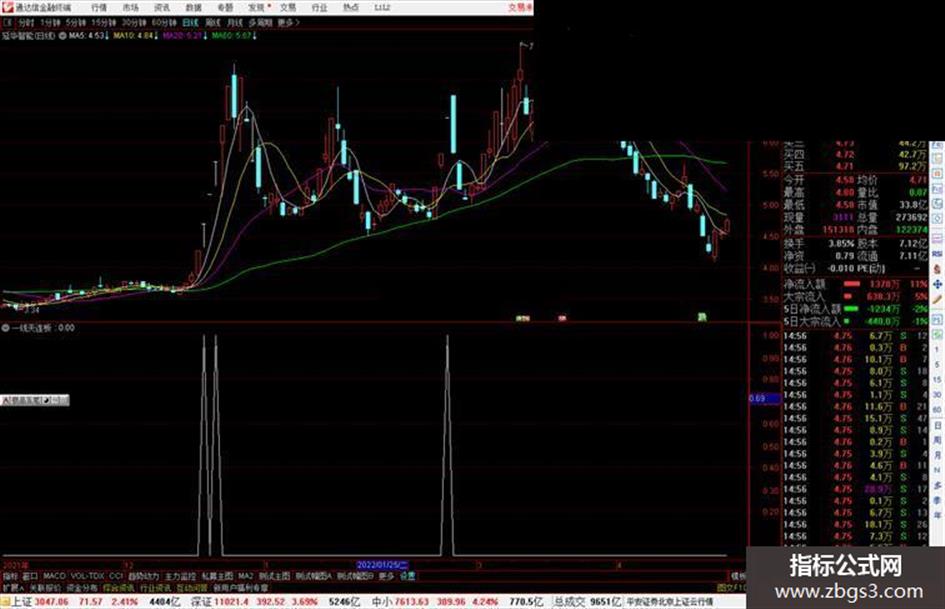This screenshot has width=945, height=609.
Task: Expand 更多 periods next to 多周期
Action: 288,23
